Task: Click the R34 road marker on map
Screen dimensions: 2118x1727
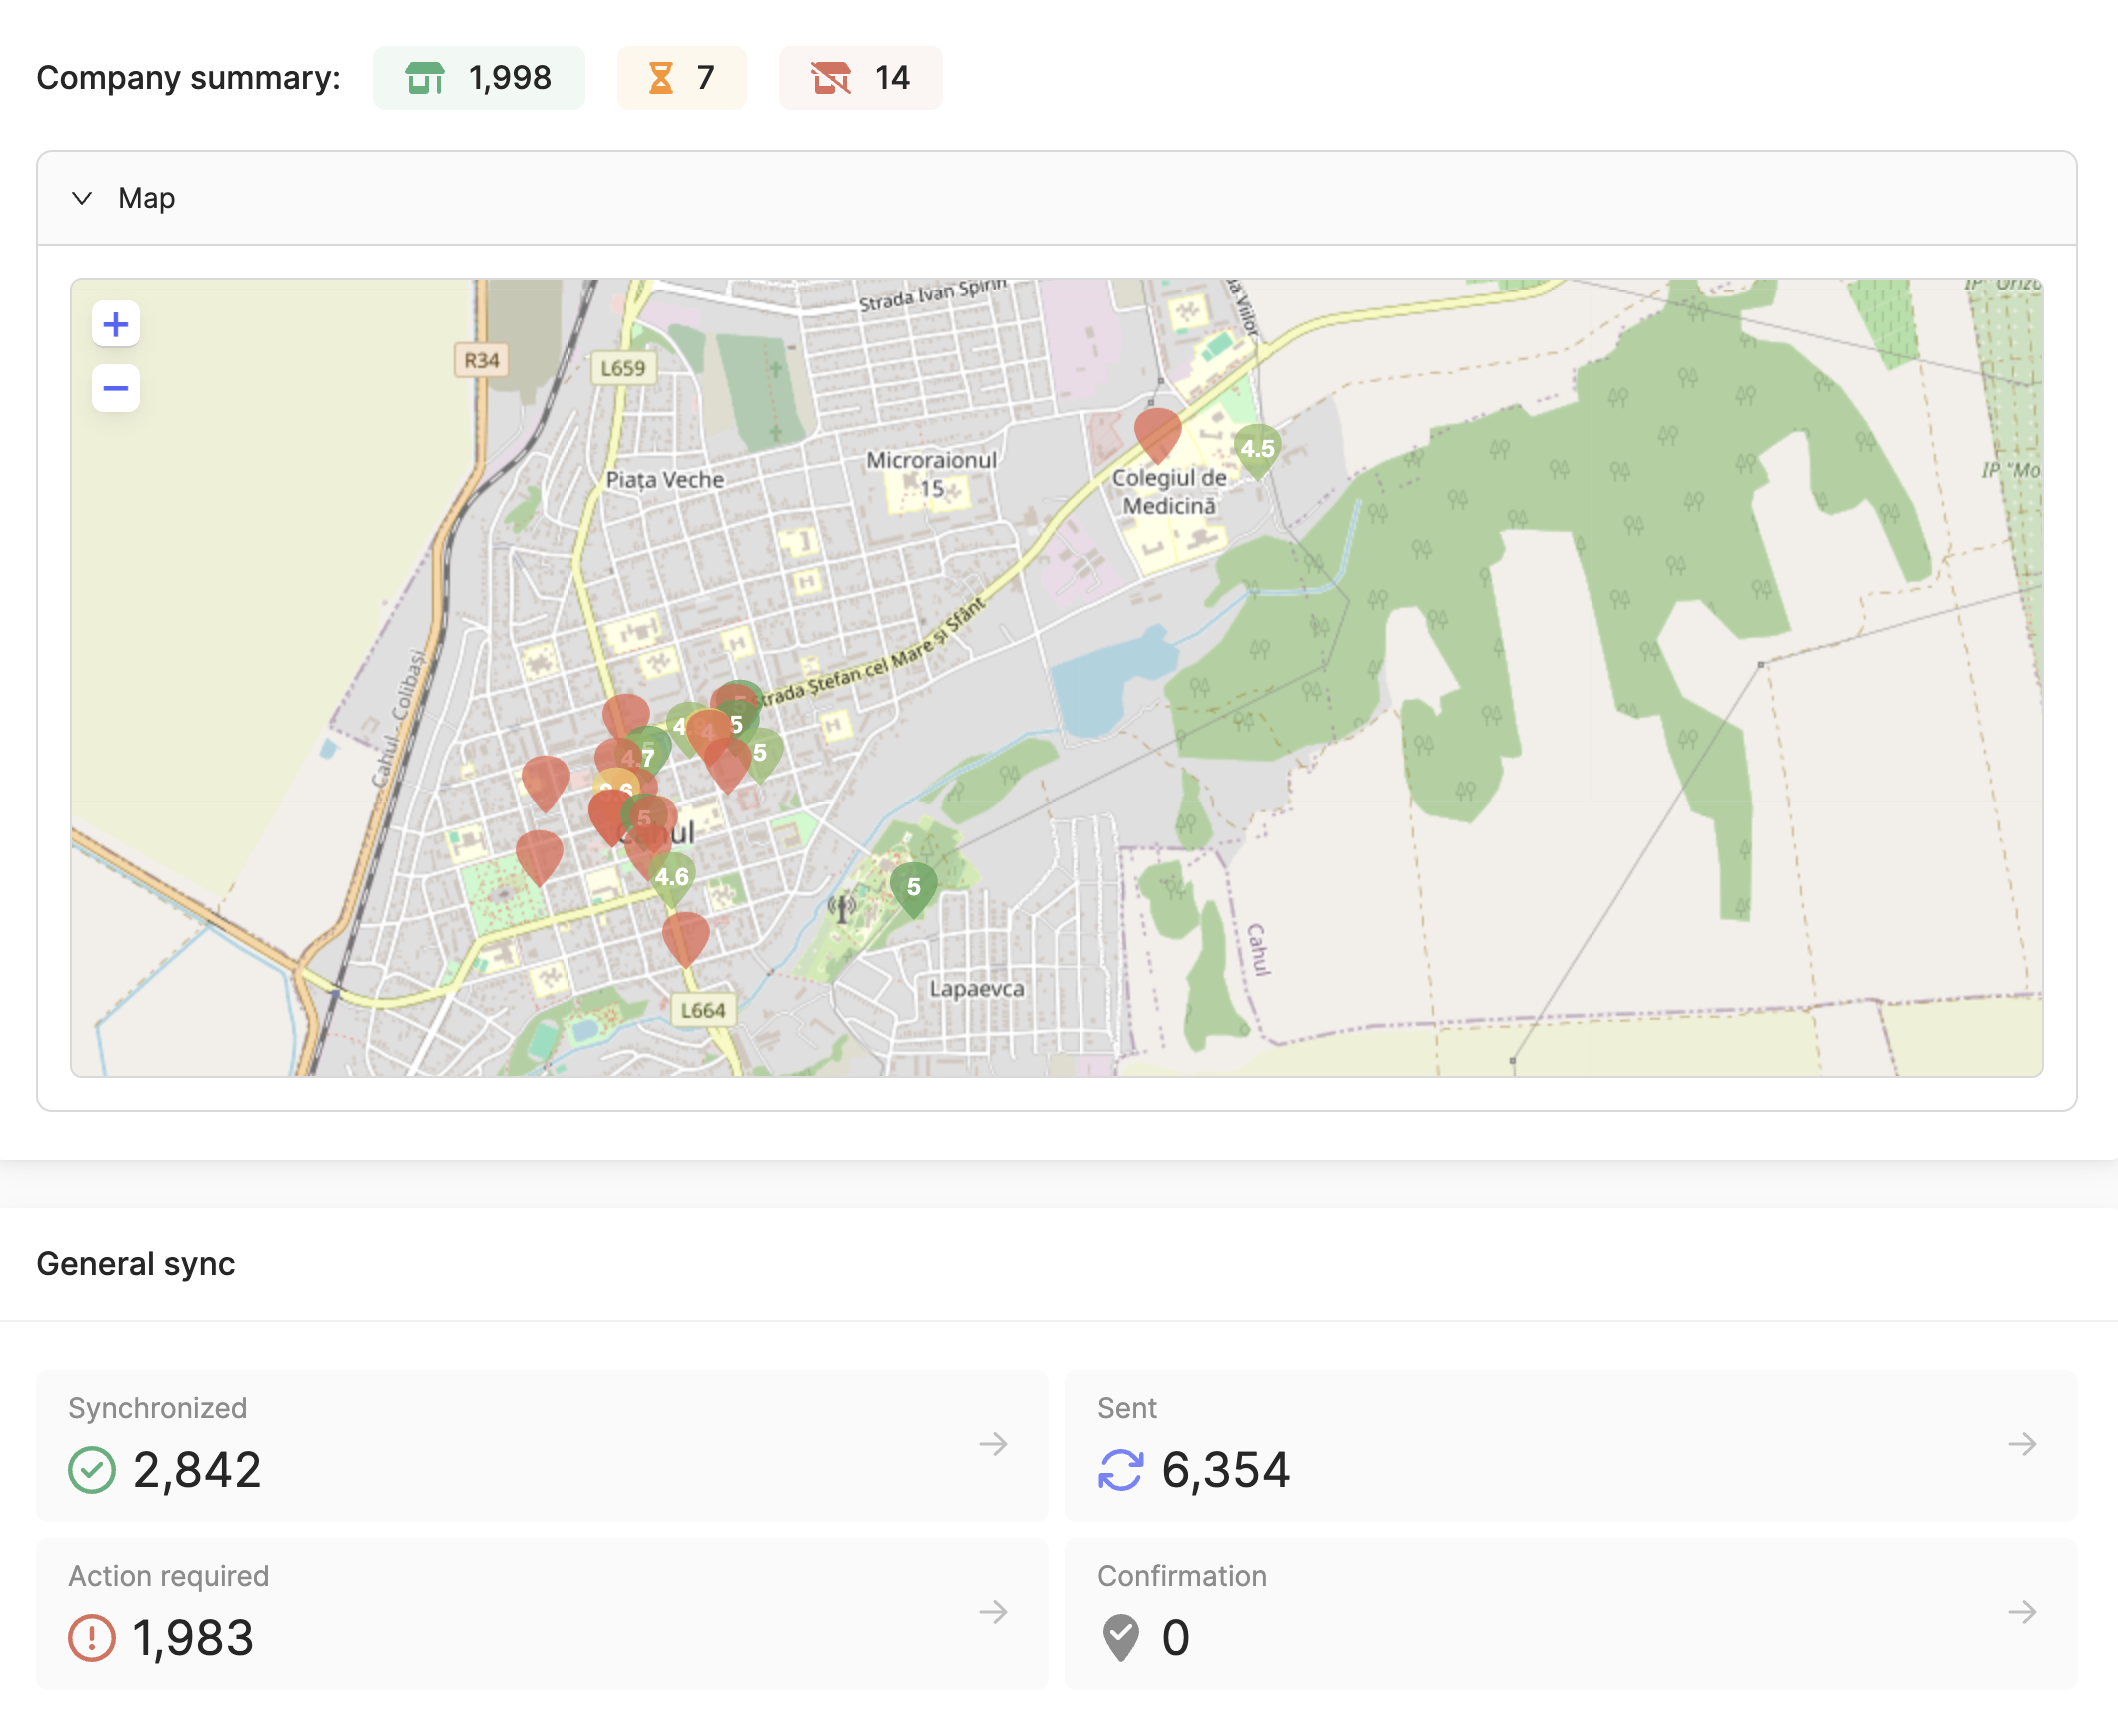Action: pos(482,360)
